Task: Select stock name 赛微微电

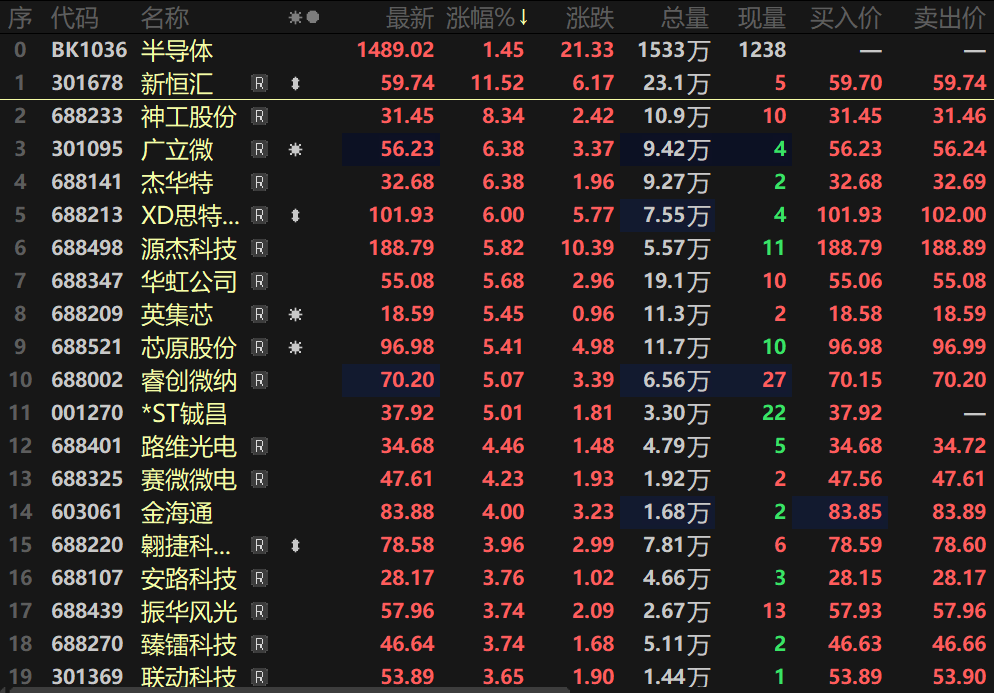Action: (189, 479)
